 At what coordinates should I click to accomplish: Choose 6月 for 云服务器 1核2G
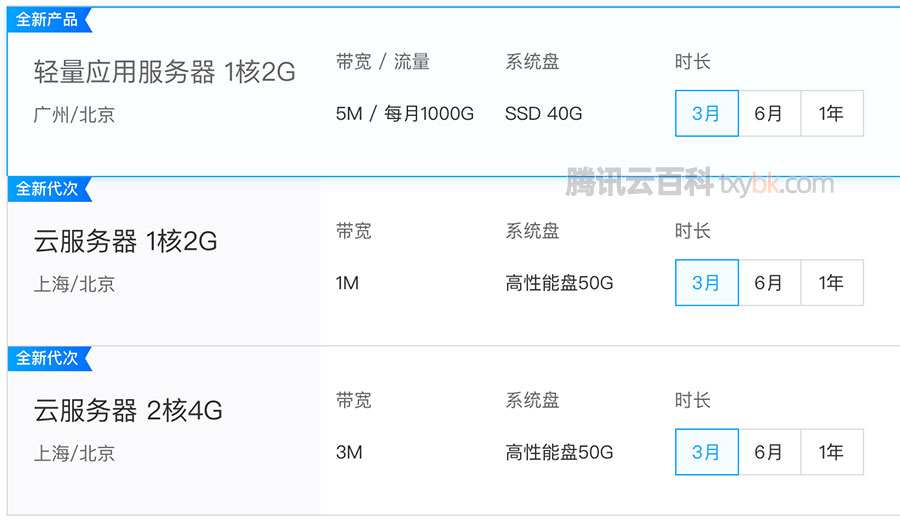(769, 282)
